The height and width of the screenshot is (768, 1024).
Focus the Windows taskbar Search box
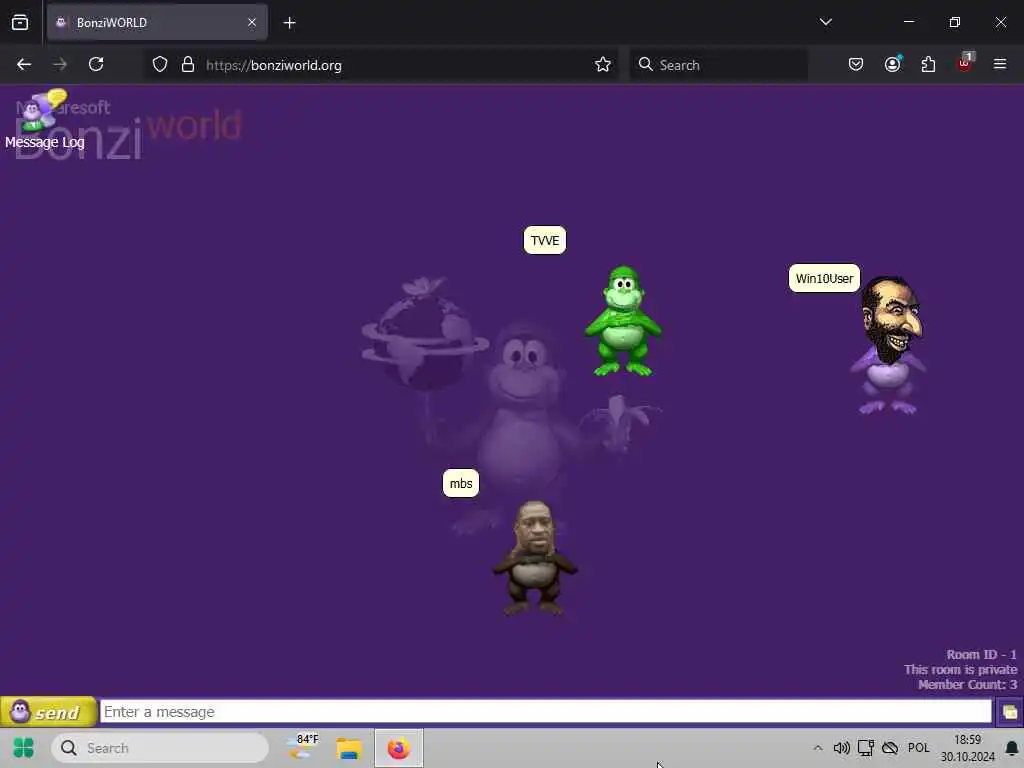coord(160,748)
